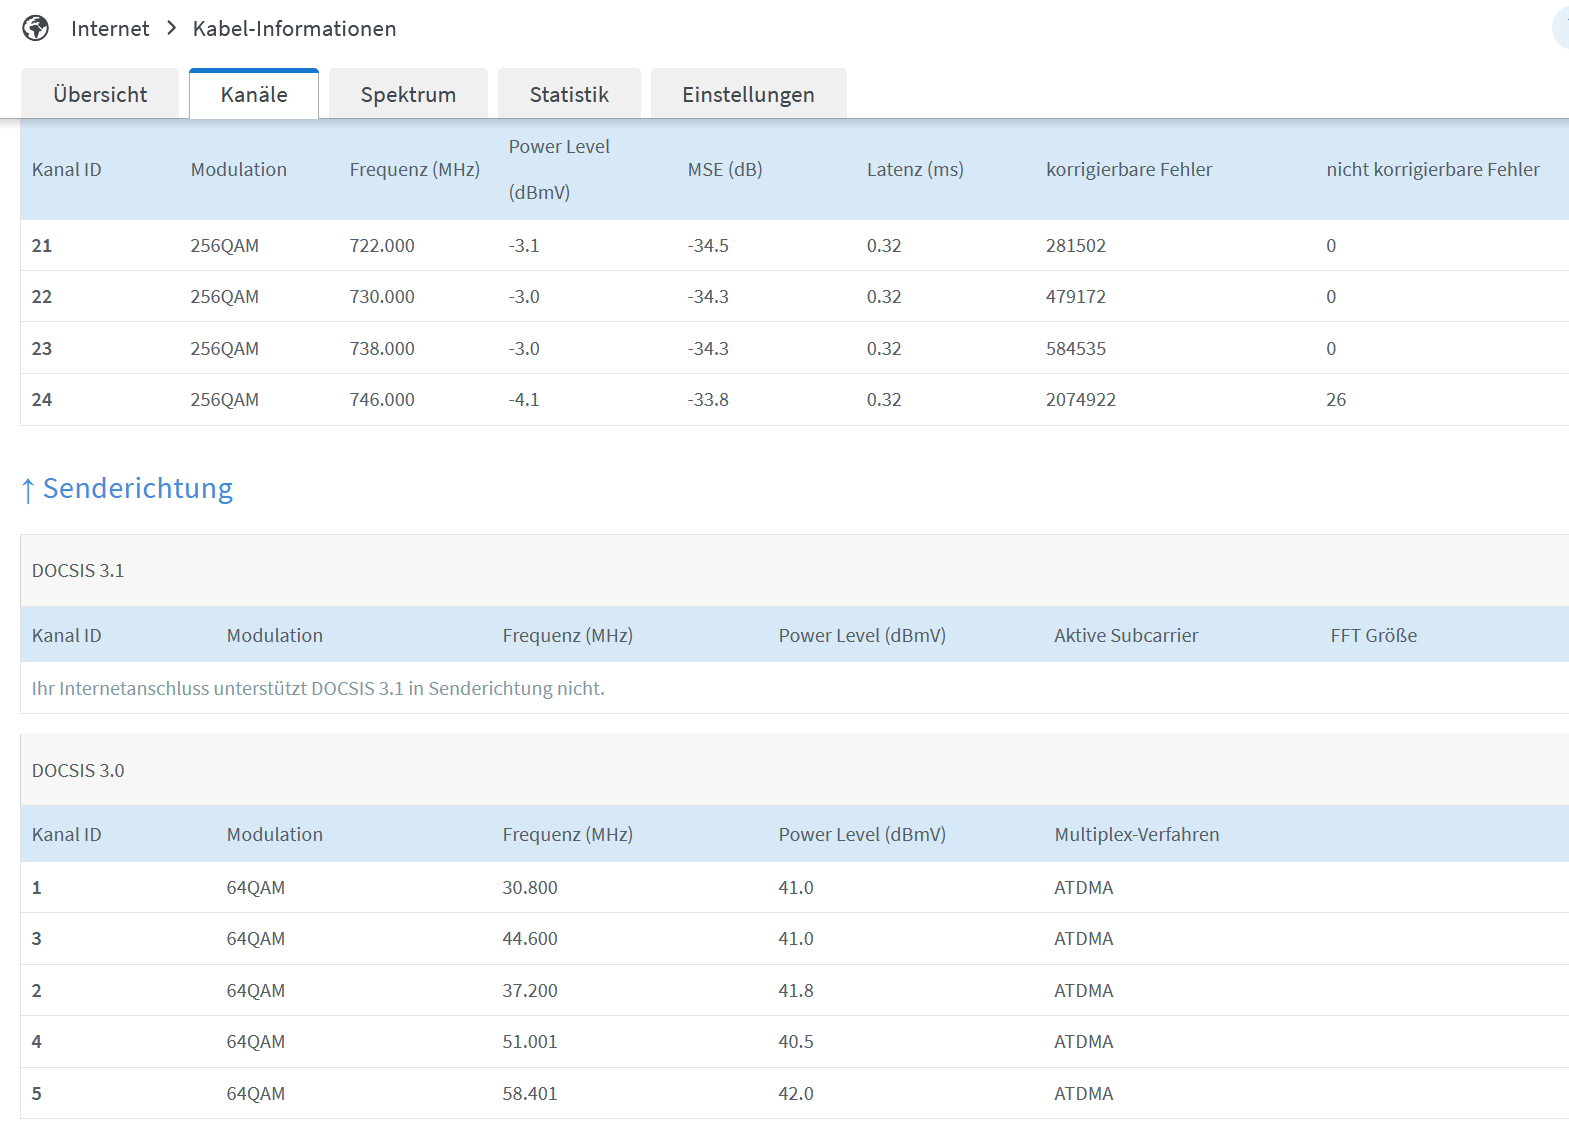Click 256QAM in the channel 21 row
1569x1133 pixels.
point(225,246)
